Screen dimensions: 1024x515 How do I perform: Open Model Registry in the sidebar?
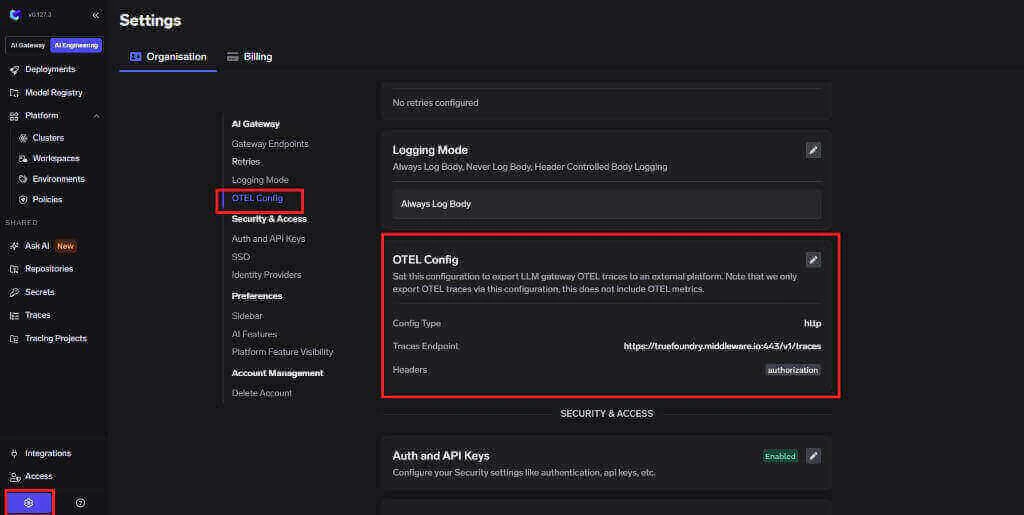(55, 93)
